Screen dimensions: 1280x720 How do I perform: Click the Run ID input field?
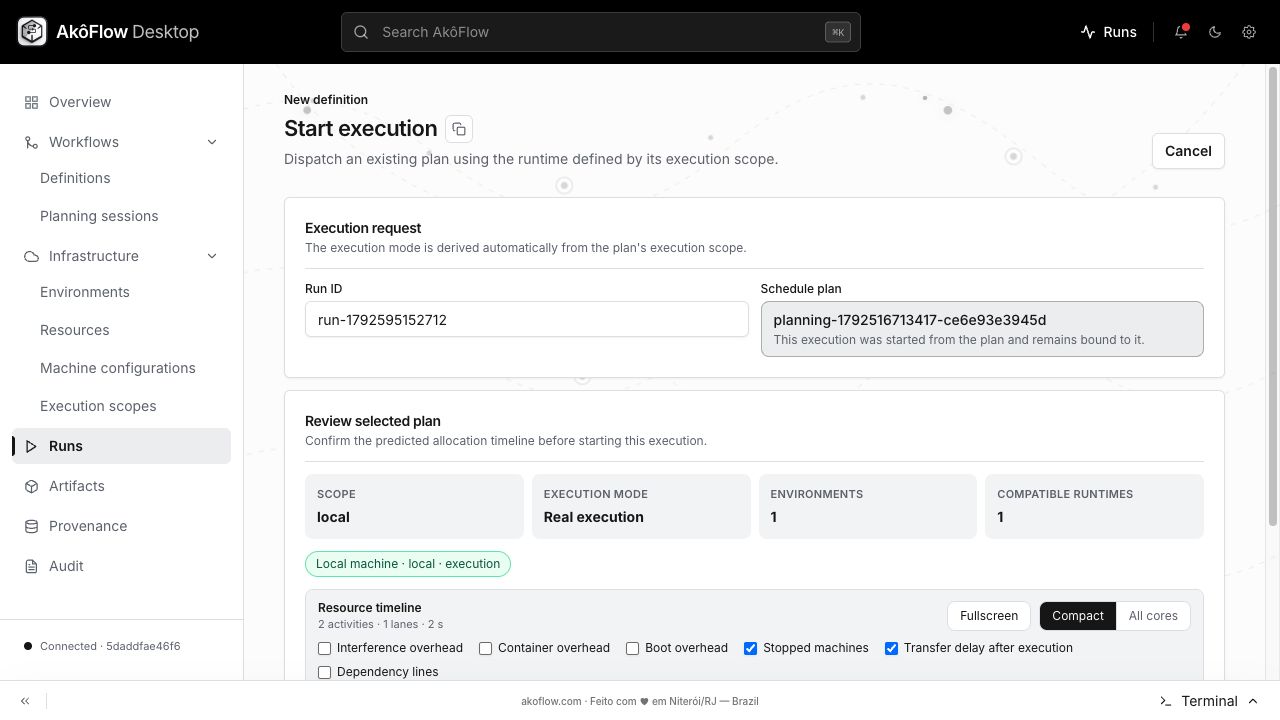click(527, 320)
